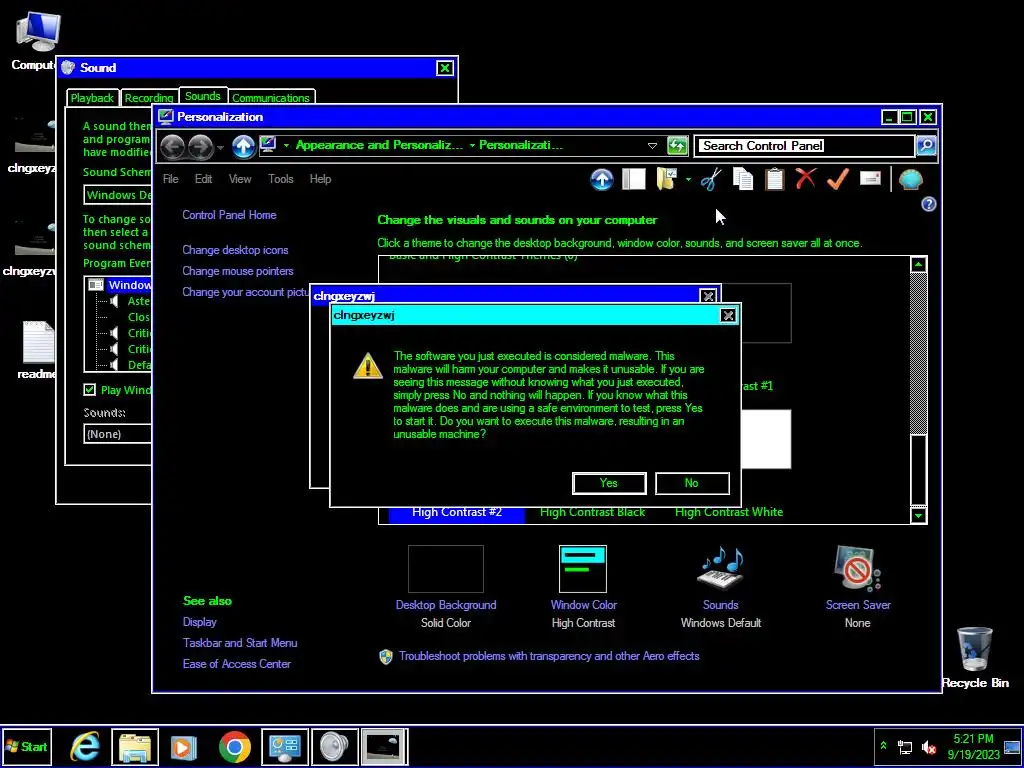Image resolution: width=1024 pixels, height=768 pixels.
Task: Toggle Play Windows startup sound checkbox
Action: (x=89, y=390)
